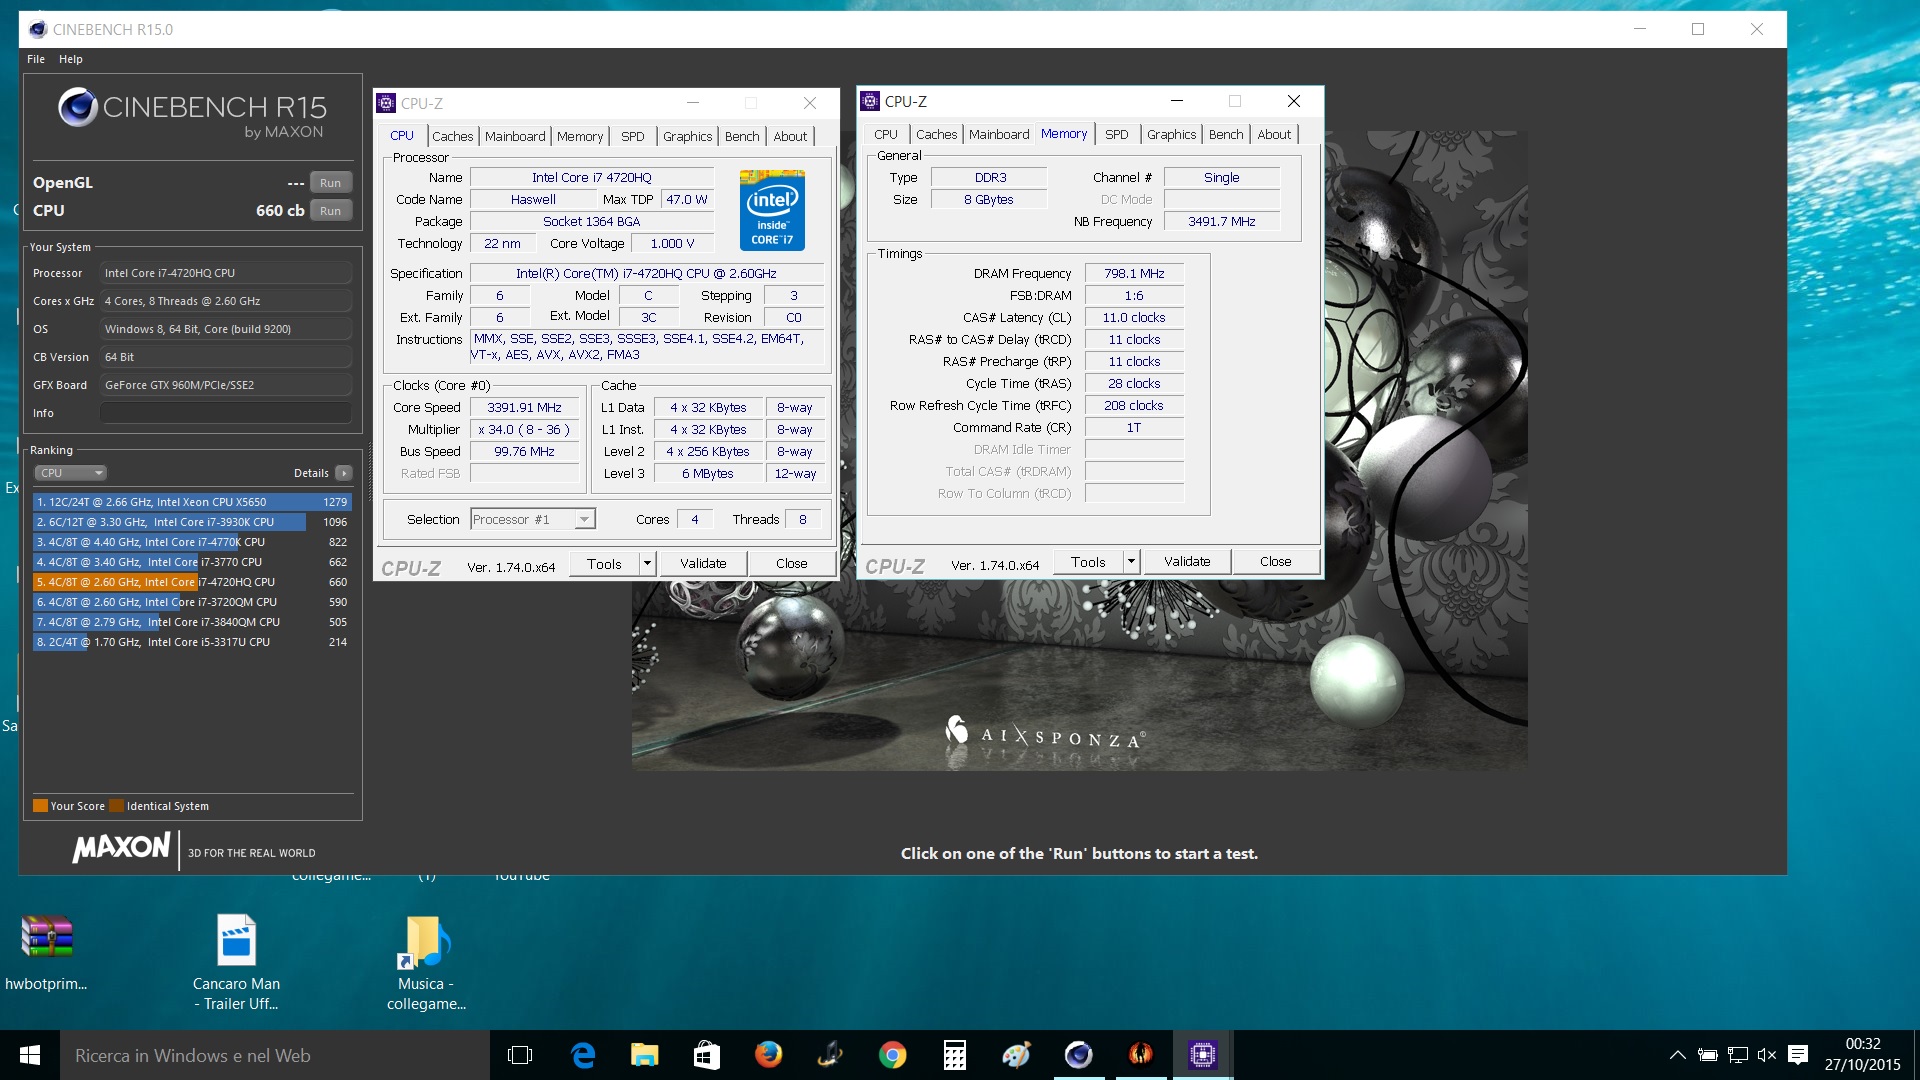Open the Action Center notifications icon
The width and height of the screenshot is (1920, 1080).
[x=1798, y=1055]
